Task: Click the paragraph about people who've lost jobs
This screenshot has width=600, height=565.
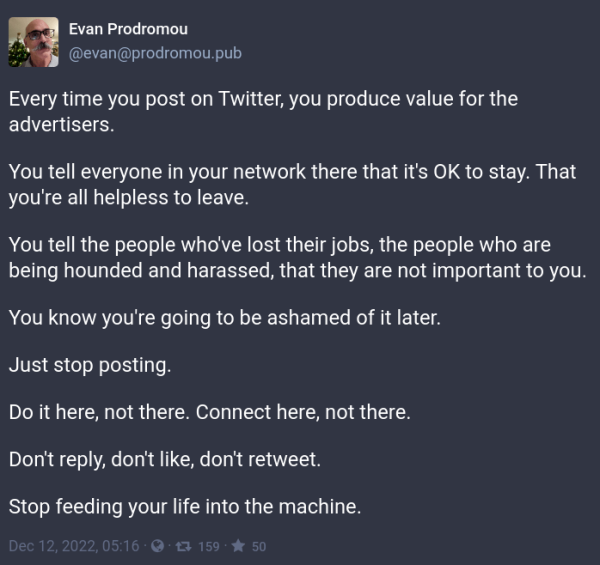Action: tap(297, 257)
